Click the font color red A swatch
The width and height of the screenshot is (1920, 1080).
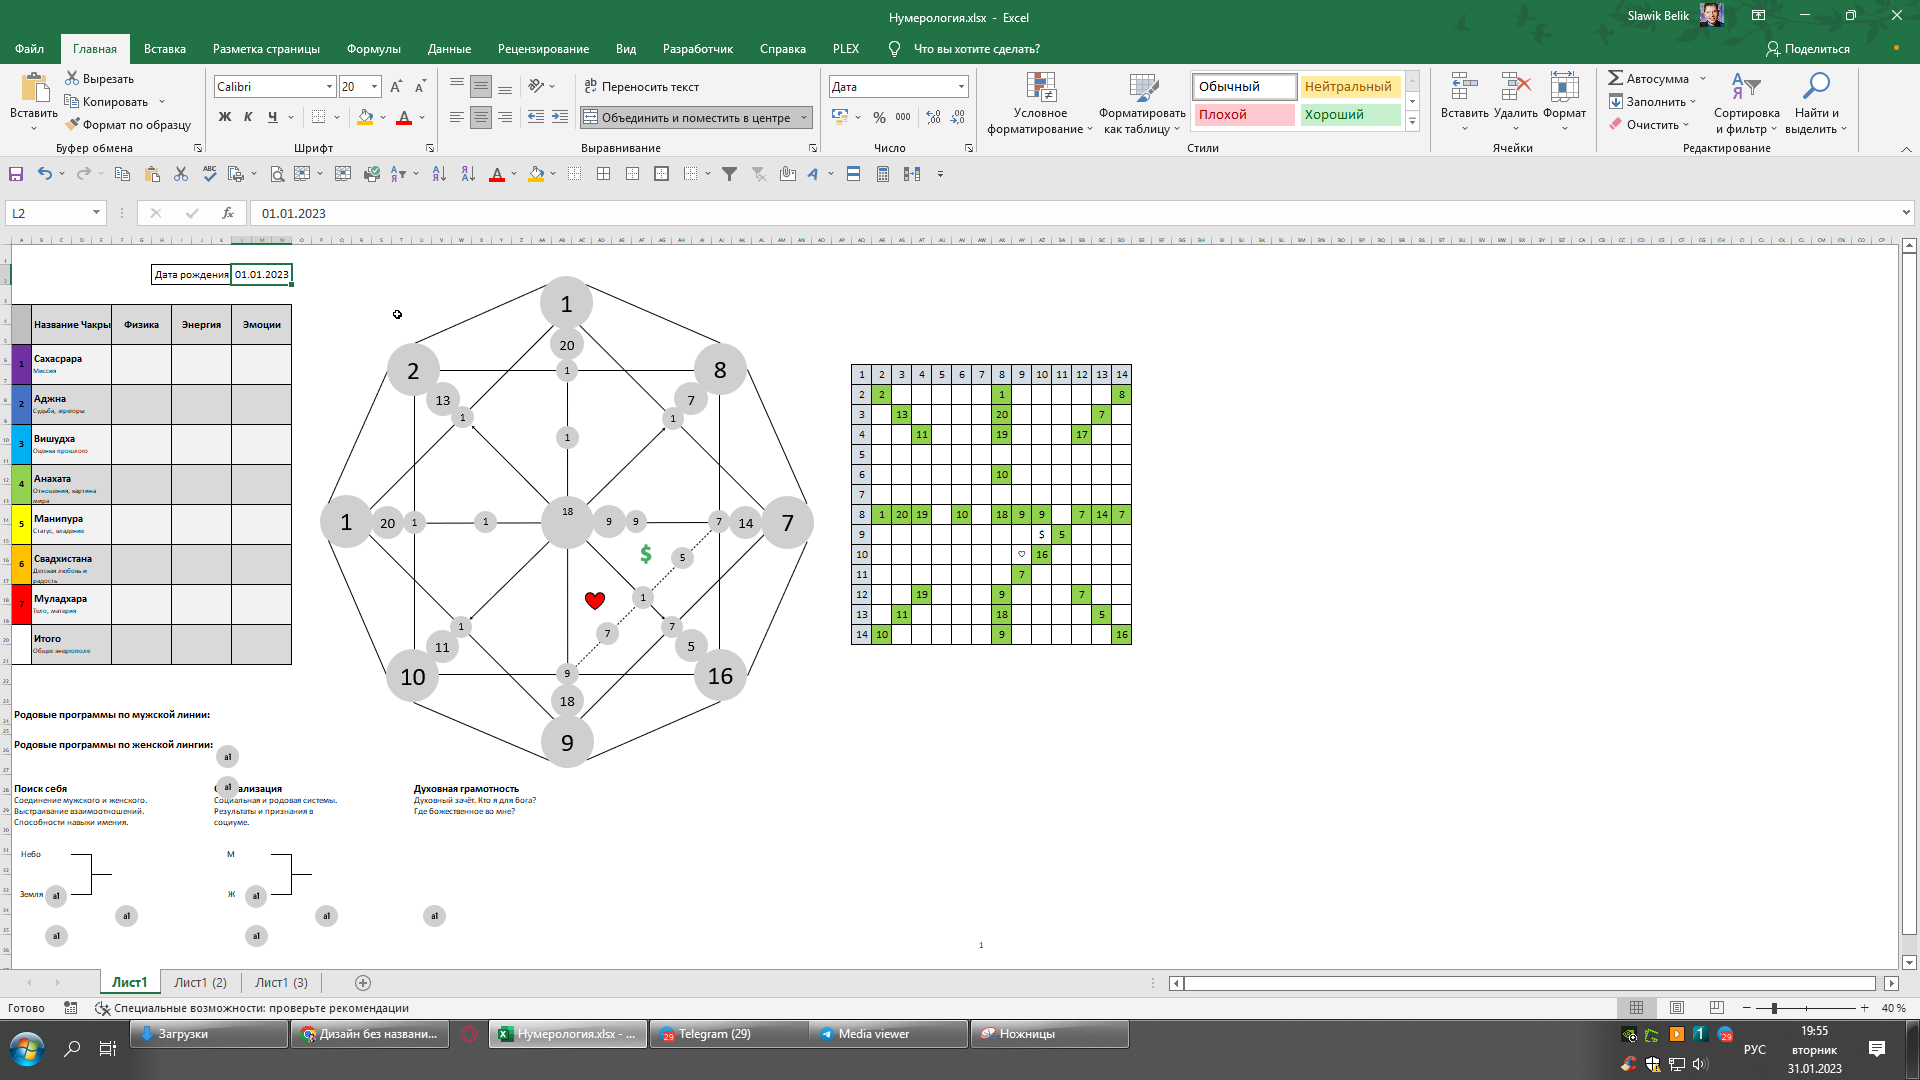[404, 118]
